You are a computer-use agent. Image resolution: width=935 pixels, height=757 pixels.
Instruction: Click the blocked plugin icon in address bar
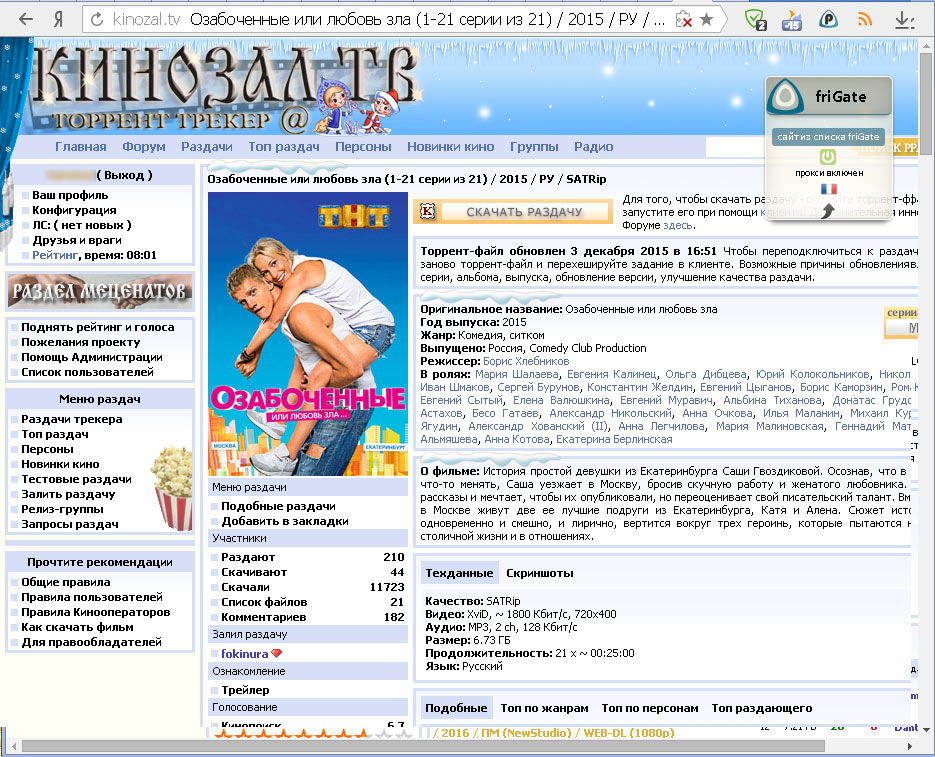click(x=683, y=20)
